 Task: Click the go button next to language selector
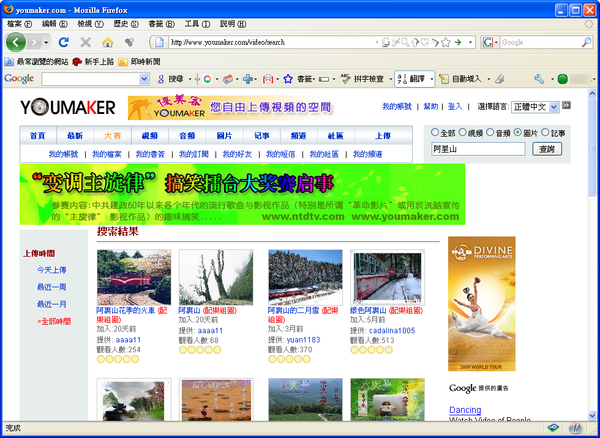click(566, 105)
